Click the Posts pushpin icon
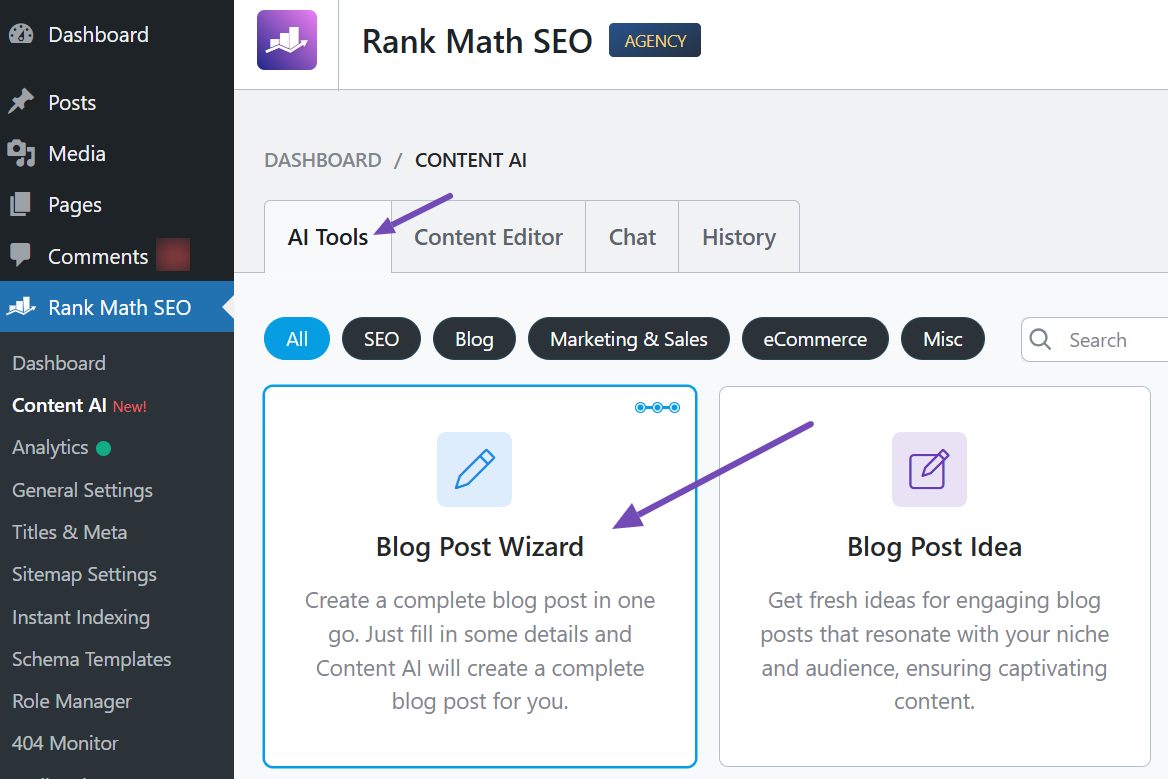Screen dimensions: 1168x779 pos(21,102)
